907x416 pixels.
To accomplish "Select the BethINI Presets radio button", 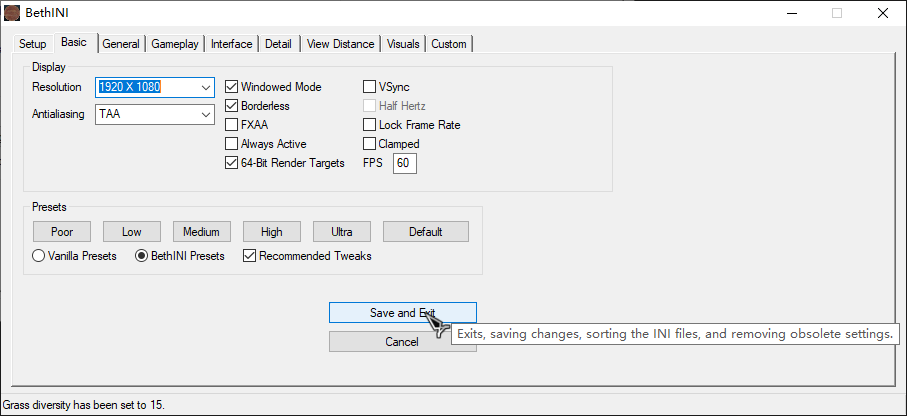I will [141, 256].
